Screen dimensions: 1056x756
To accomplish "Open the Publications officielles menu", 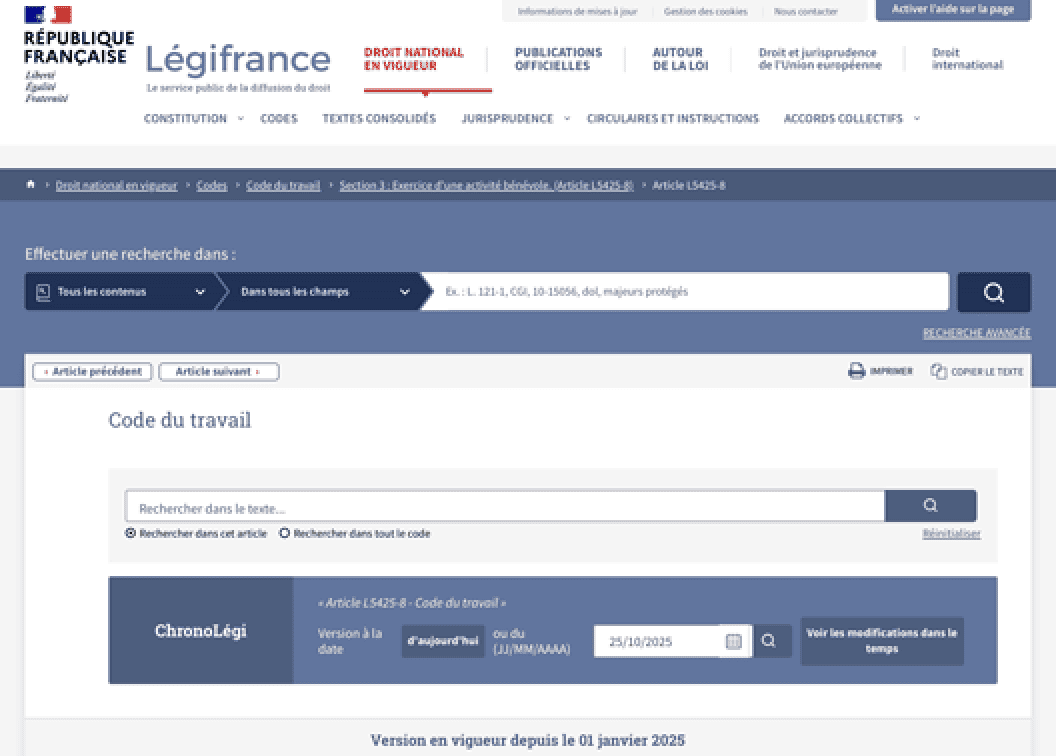I will coord(557,57).
